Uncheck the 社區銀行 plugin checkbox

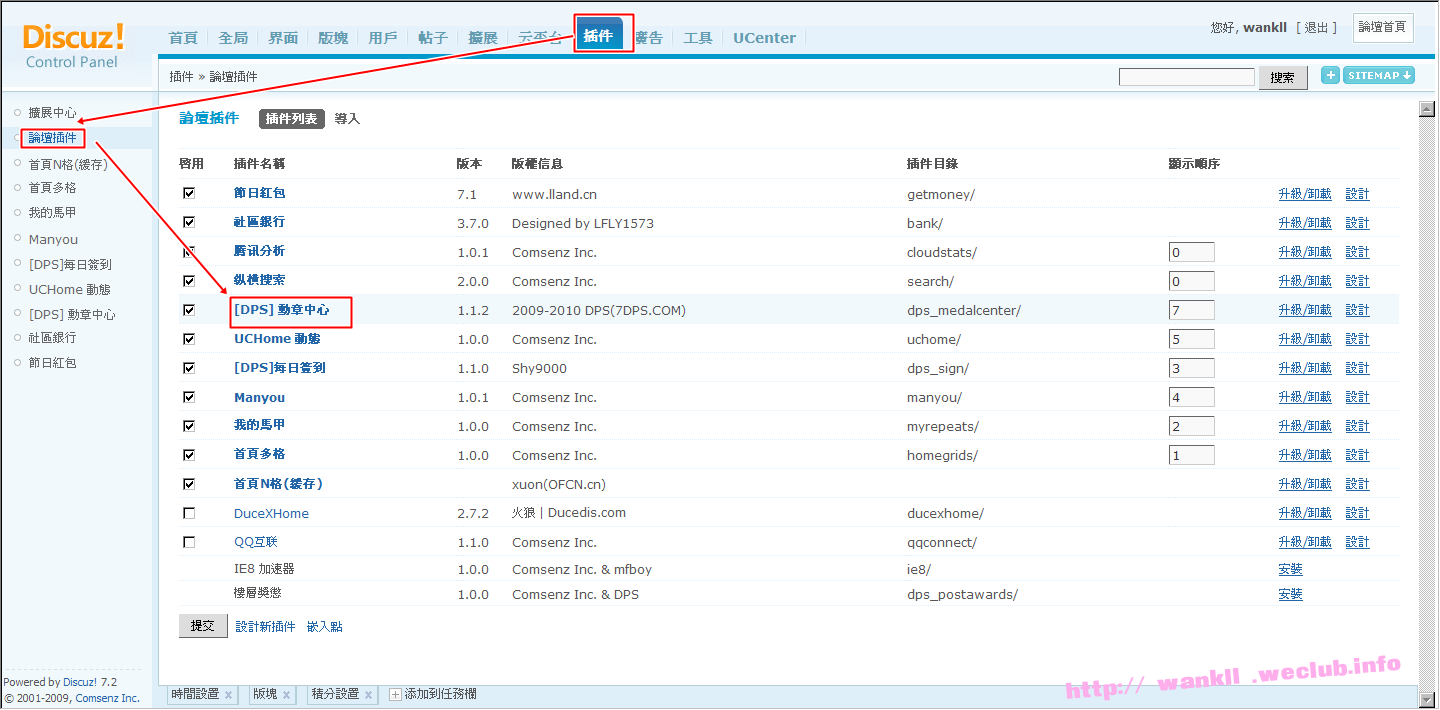point(189,222)
